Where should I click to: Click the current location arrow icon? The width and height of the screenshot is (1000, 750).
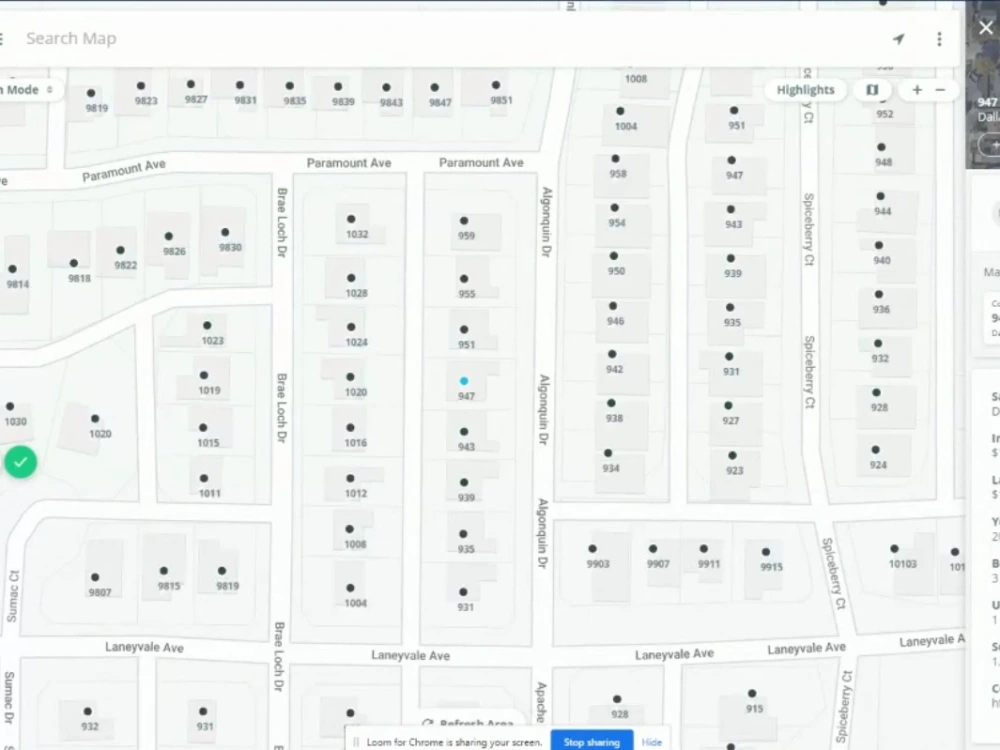[899, 39]
